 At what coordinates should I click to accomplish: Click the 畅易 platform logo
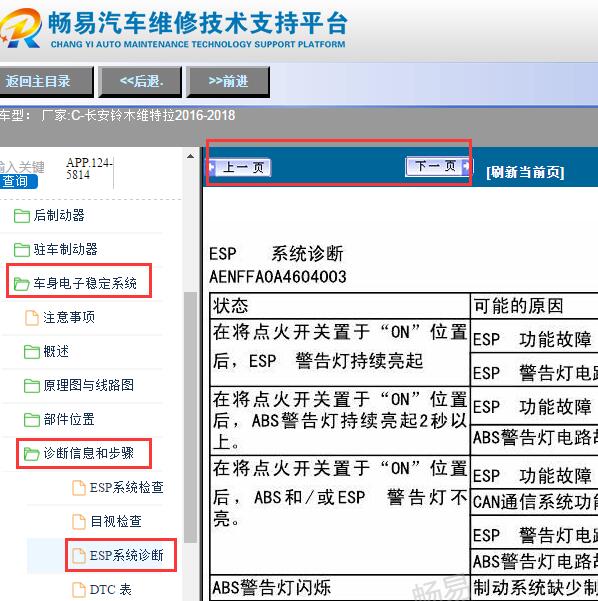[x=21, y=28]
